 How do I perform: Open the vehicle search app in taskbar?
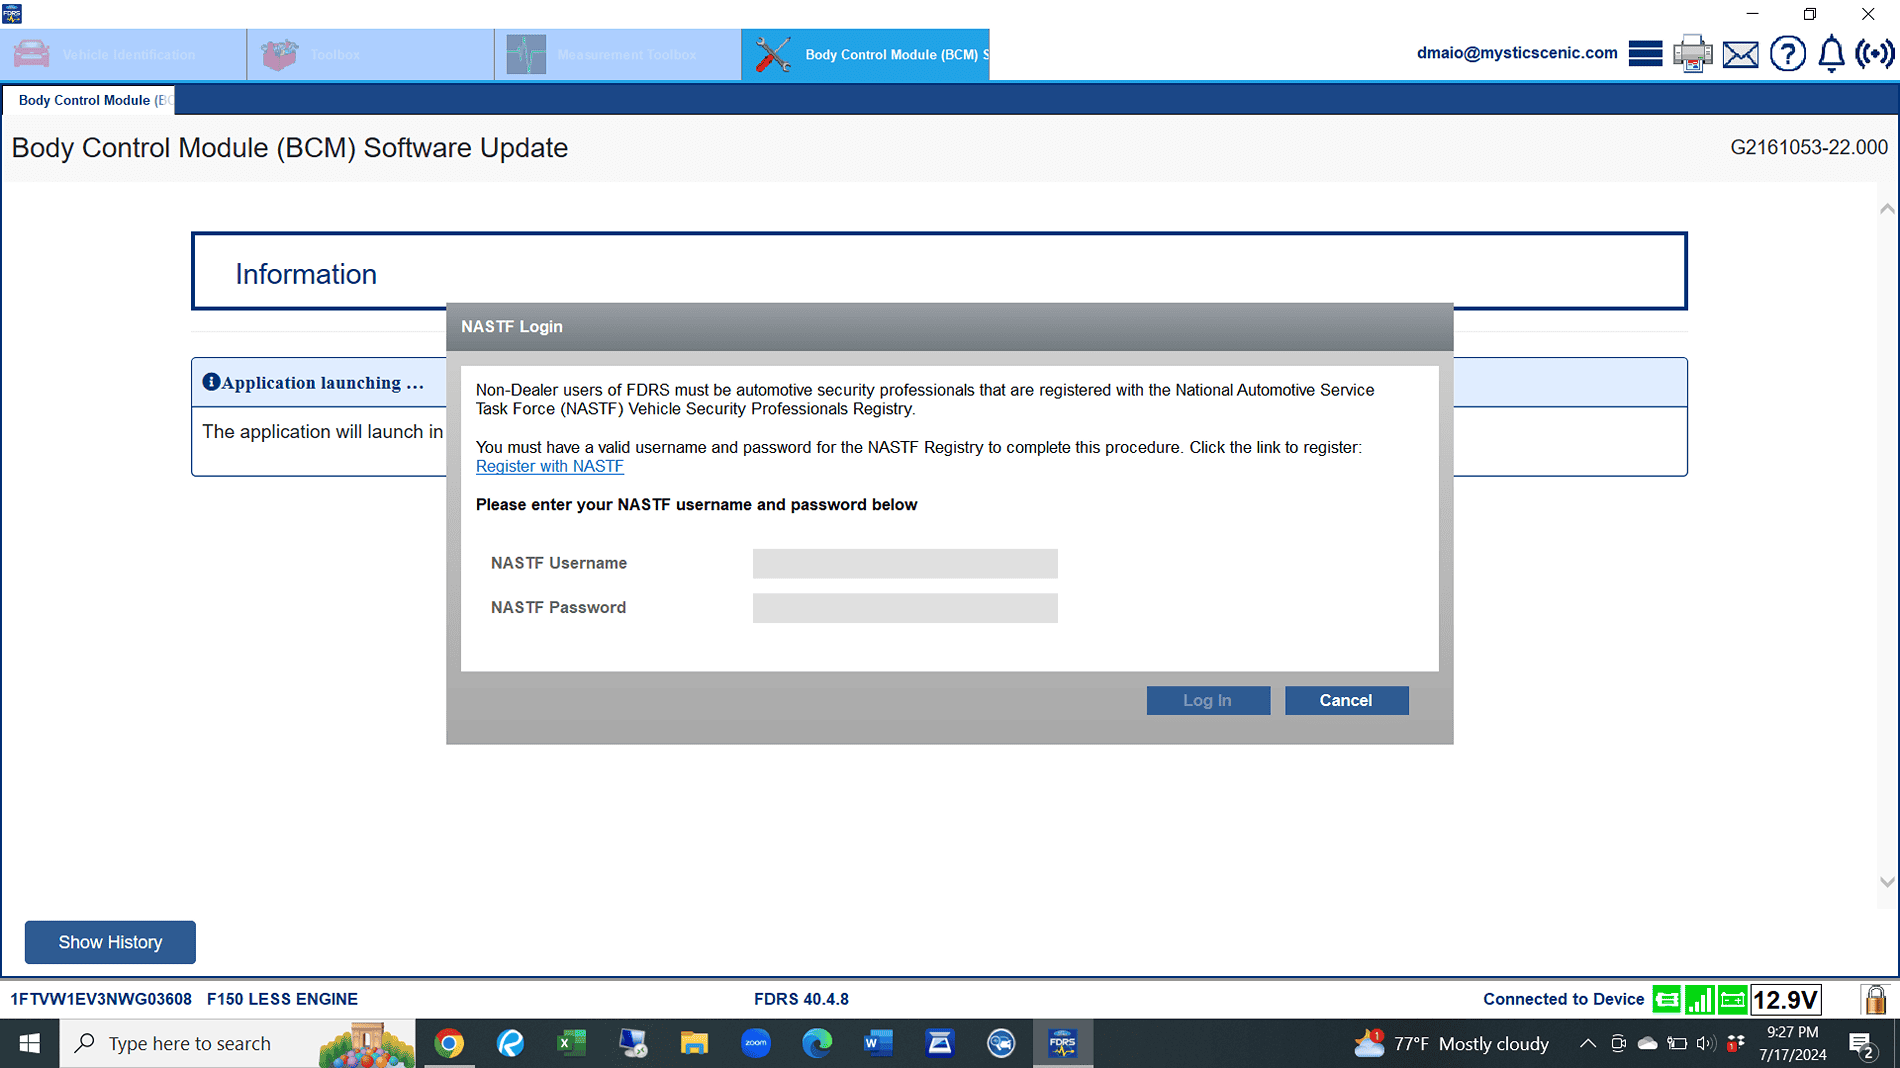pyautogui.click(x=1001, y=1043)
